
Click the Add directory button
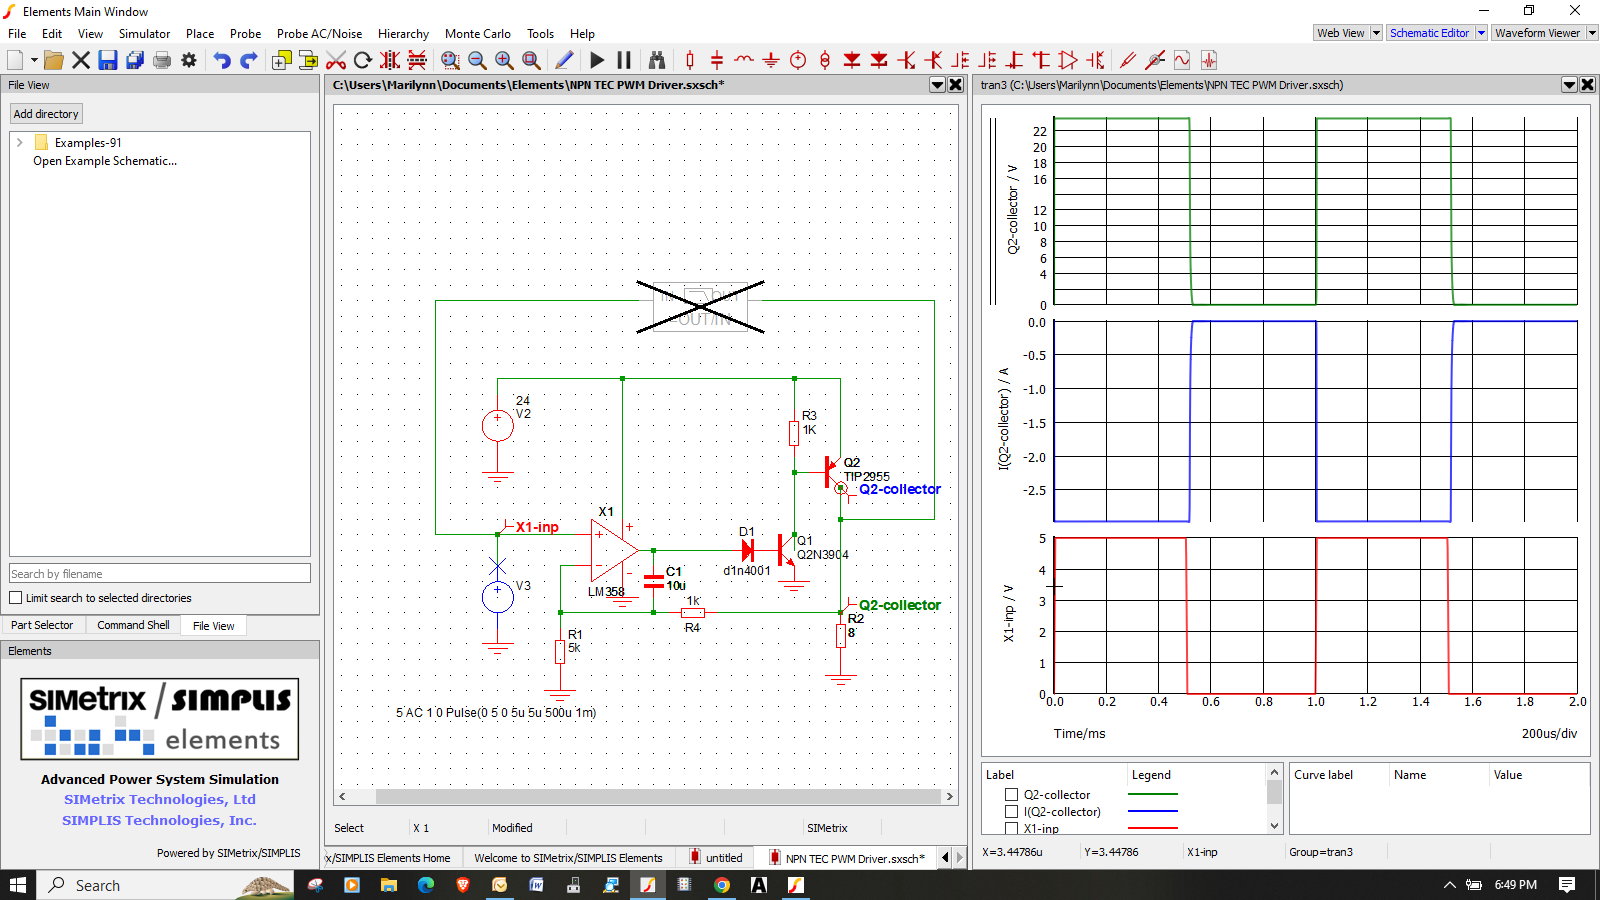pos(46,114)
